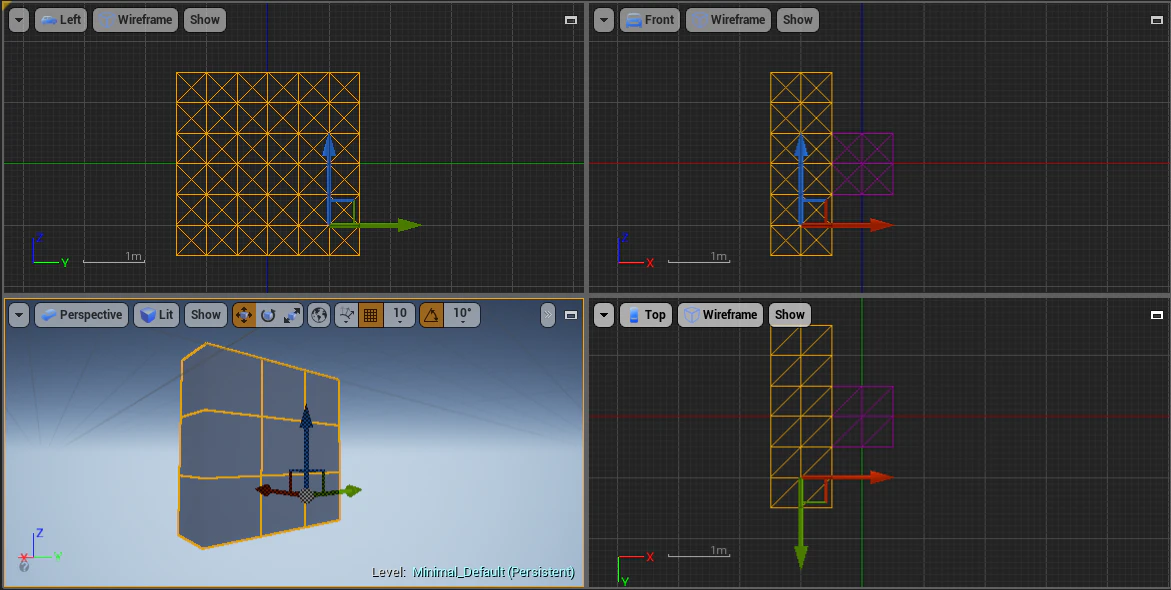Click the Left view type button
The image size is (1171, 590).
pos(61,19)
